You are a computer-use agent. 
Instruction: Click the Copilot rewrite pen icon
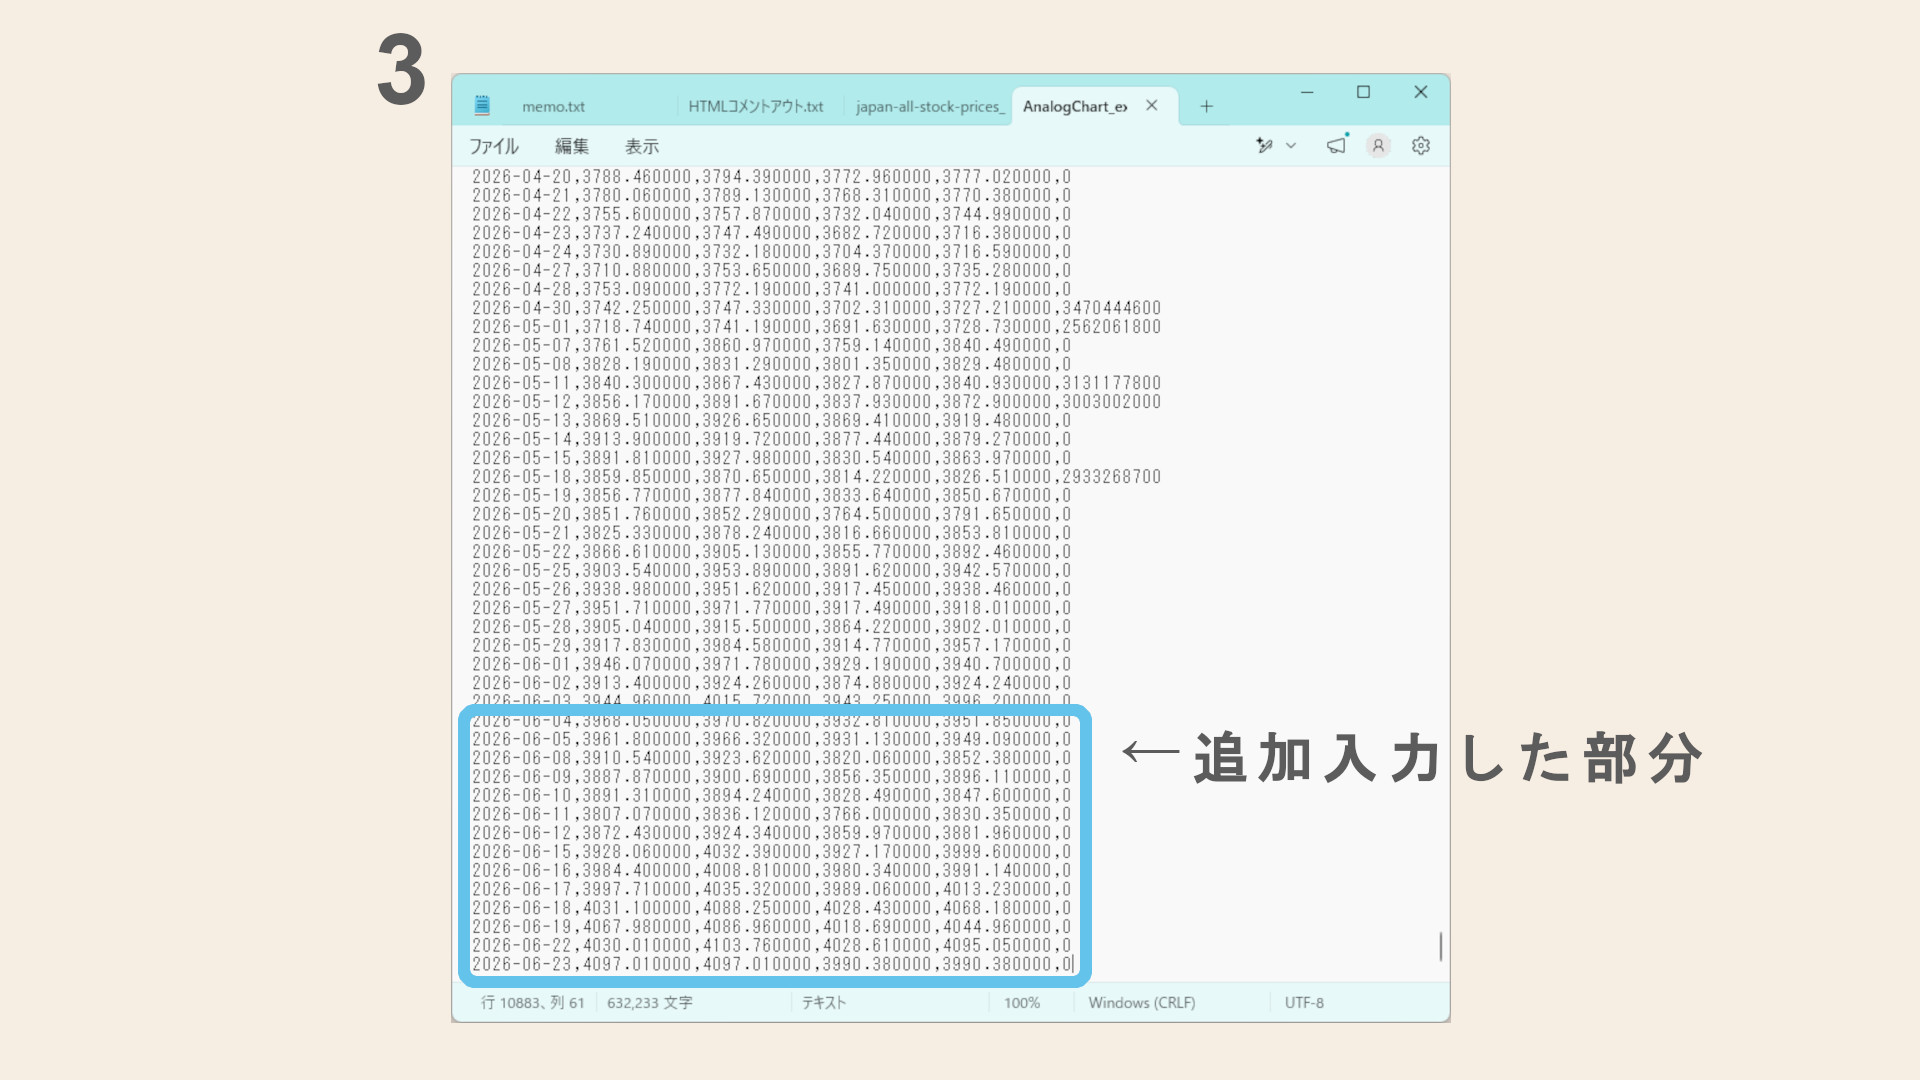tap(1265, 146)
